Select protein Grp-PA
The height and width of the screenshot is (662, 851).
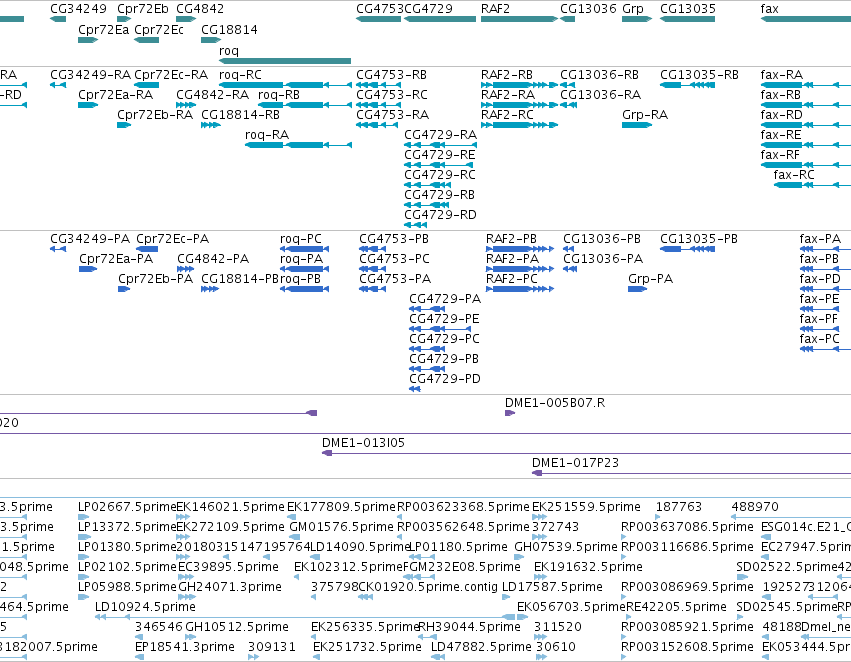pos(637,289)
